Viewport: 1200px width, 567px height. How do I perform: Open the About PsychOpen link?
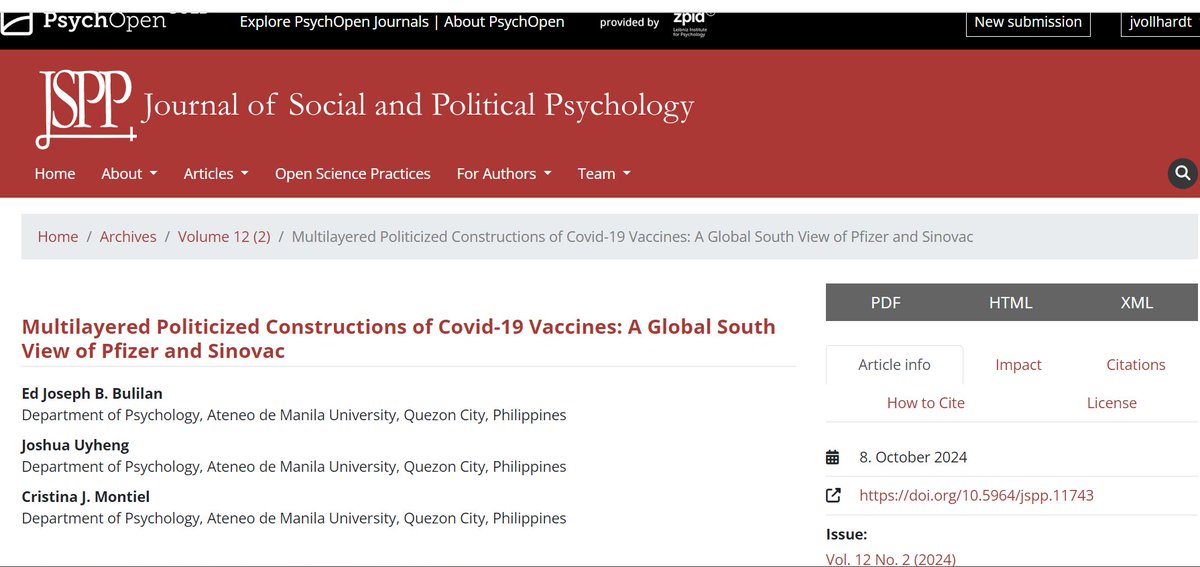pos(504,21)
